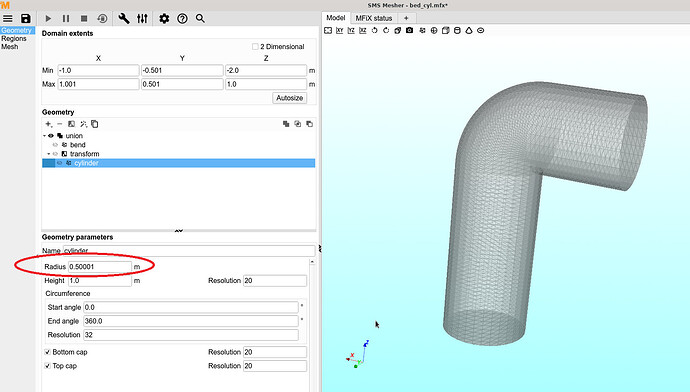Click the Radius input field
Image resolution: width=690 pixels, height=392 pixels.
click(x=100, y=267)
